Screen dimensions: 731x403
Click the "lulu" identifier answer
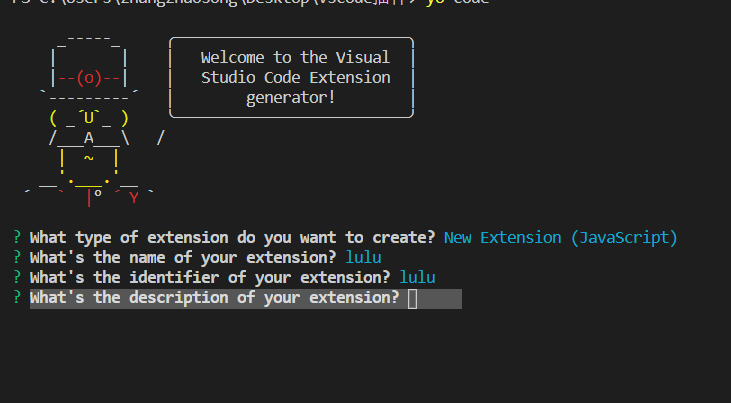tap(417, 278)
